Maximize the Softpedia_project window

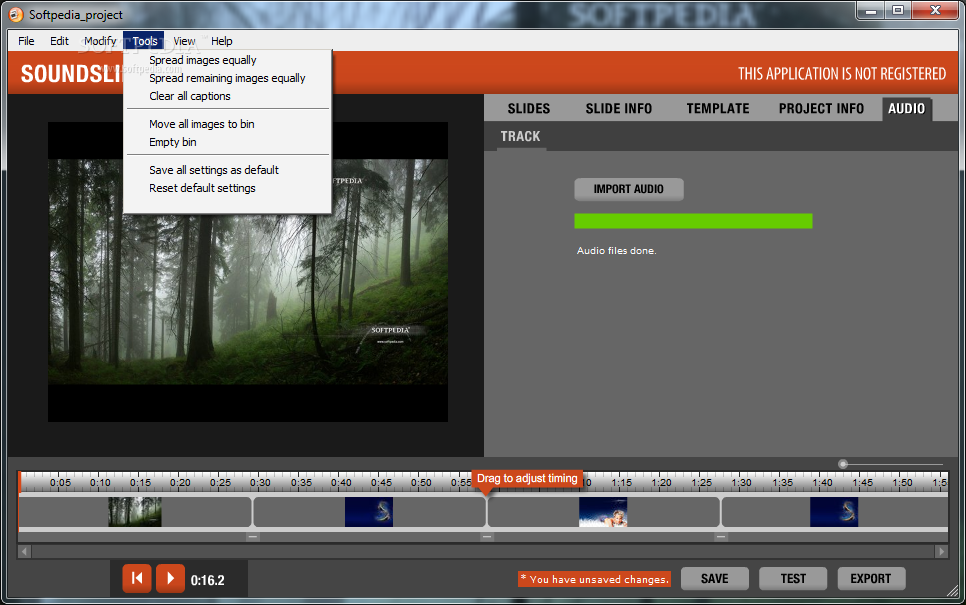pyautogui.click(x=898, y=11)
